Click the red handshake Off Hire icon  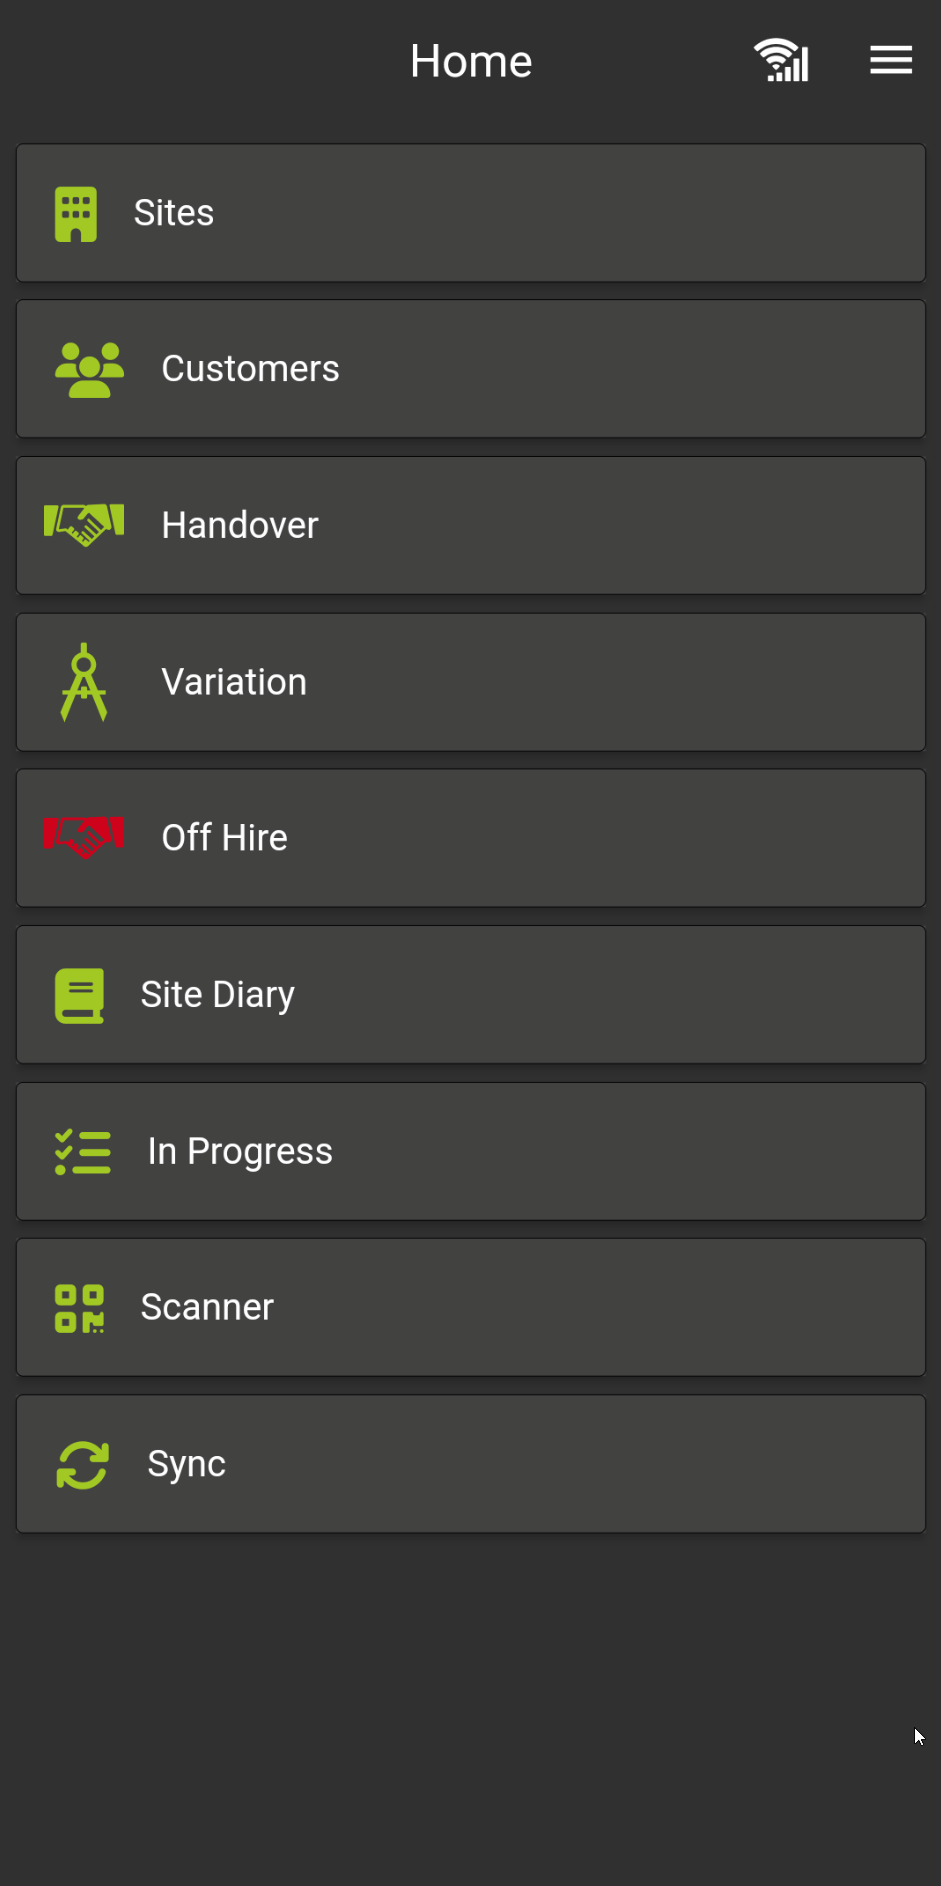[x=84, y=838]
